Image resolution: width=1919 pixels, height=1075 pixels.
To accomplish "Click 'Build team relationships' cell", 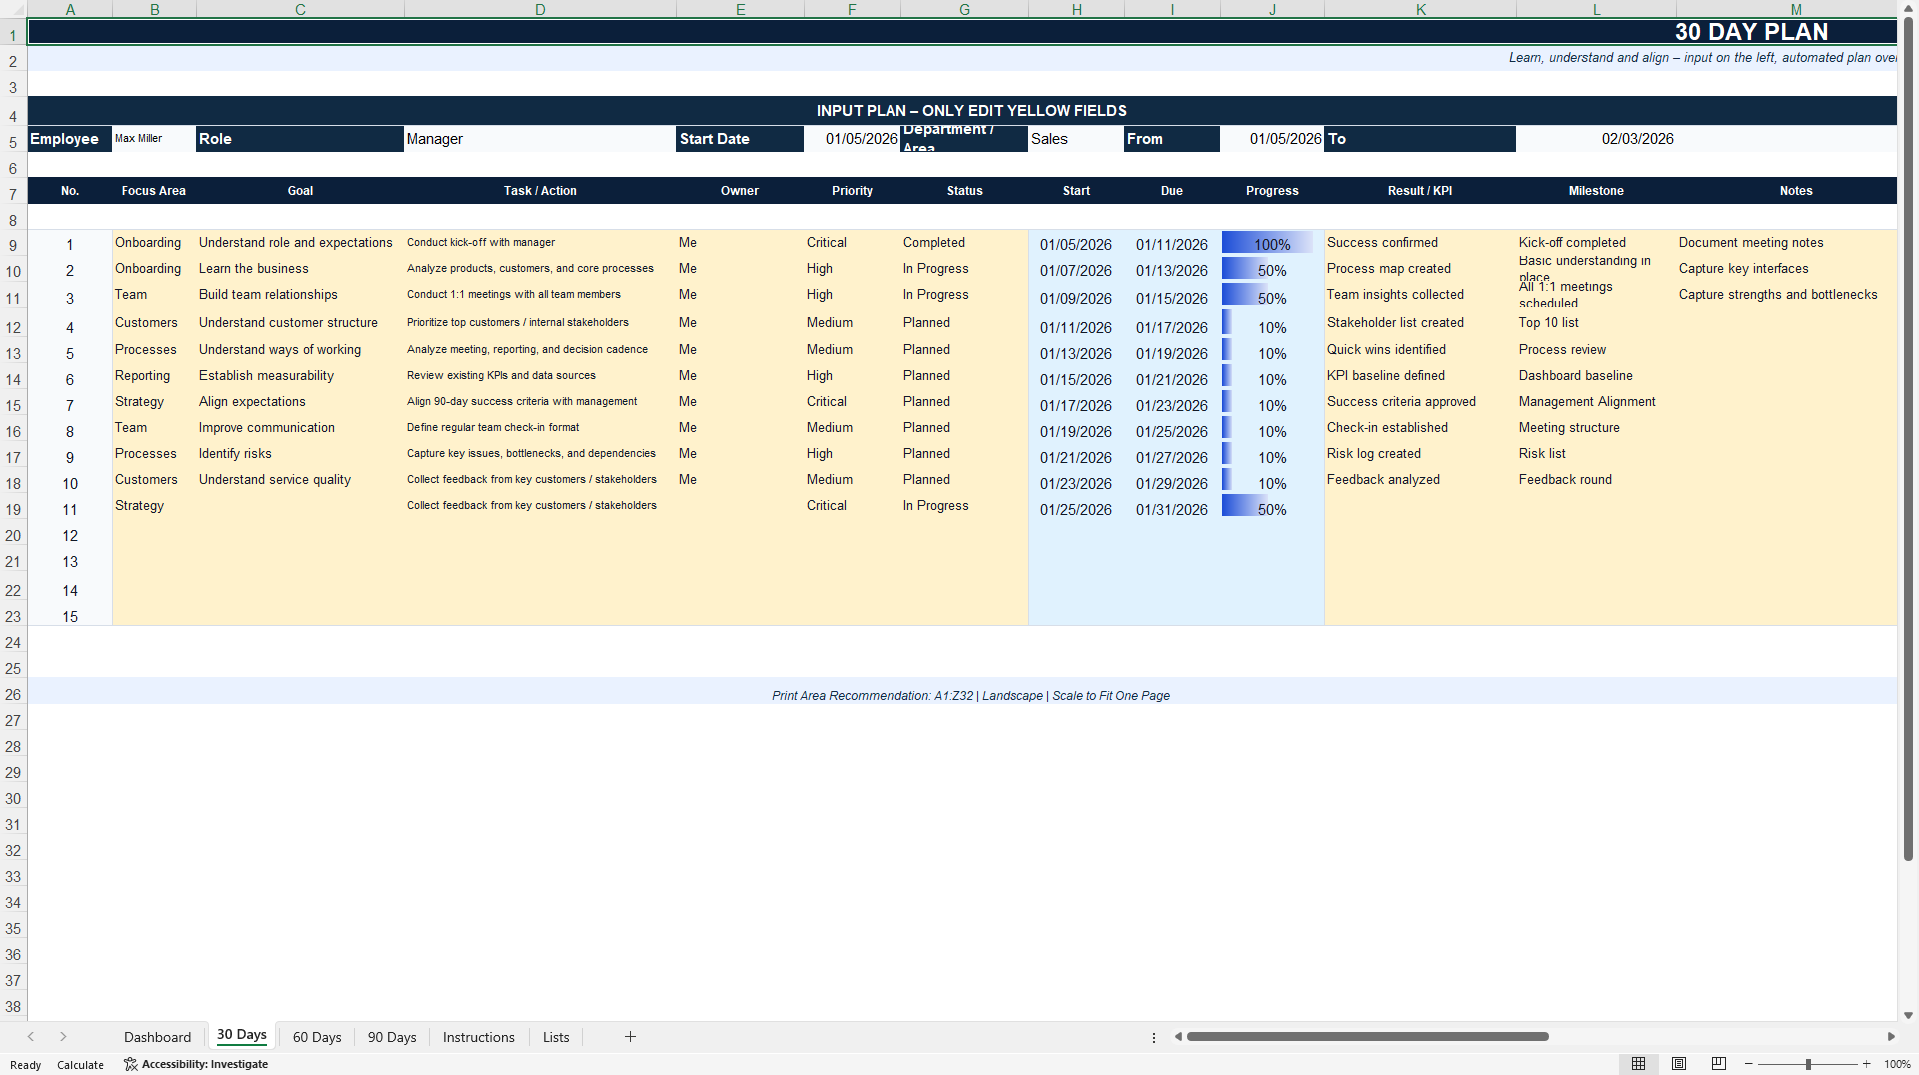I will [300, 295].
